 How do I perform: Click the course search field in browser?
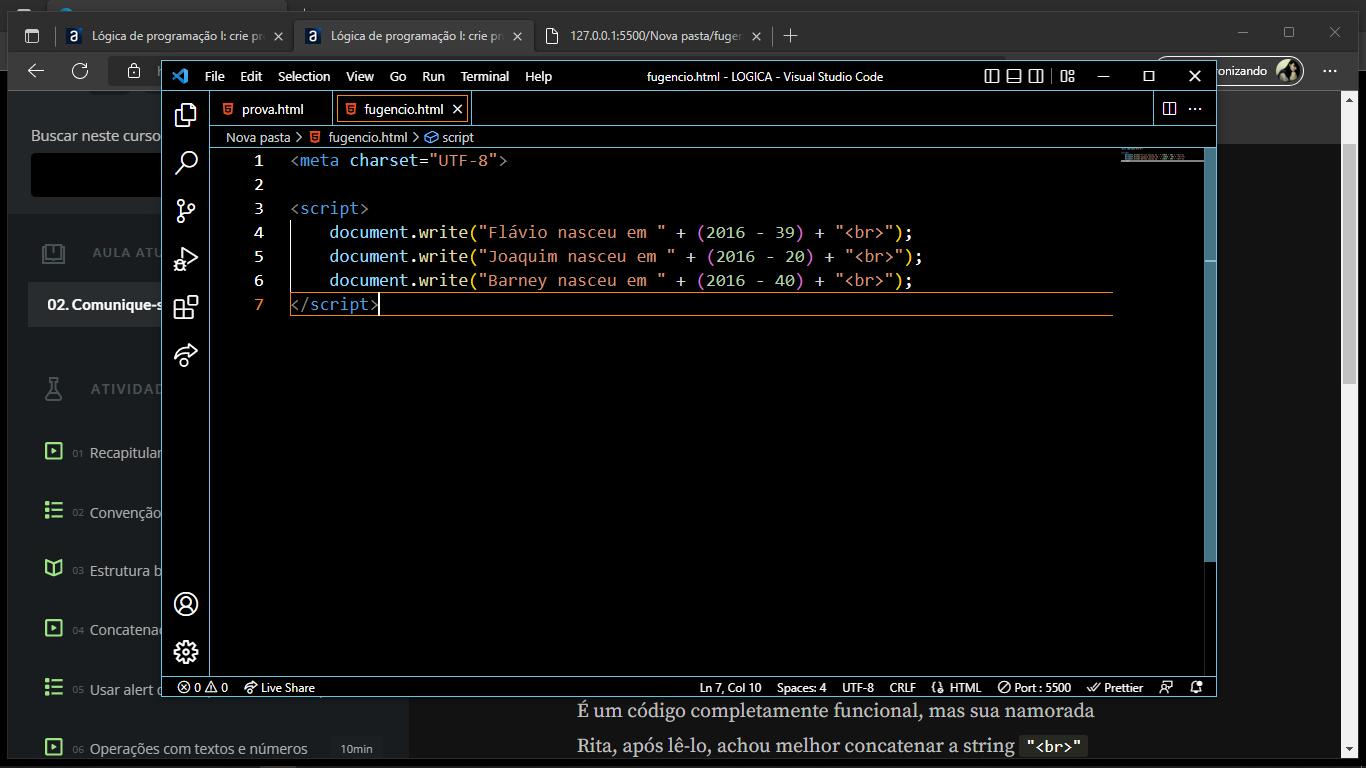[x=95, y=175]
